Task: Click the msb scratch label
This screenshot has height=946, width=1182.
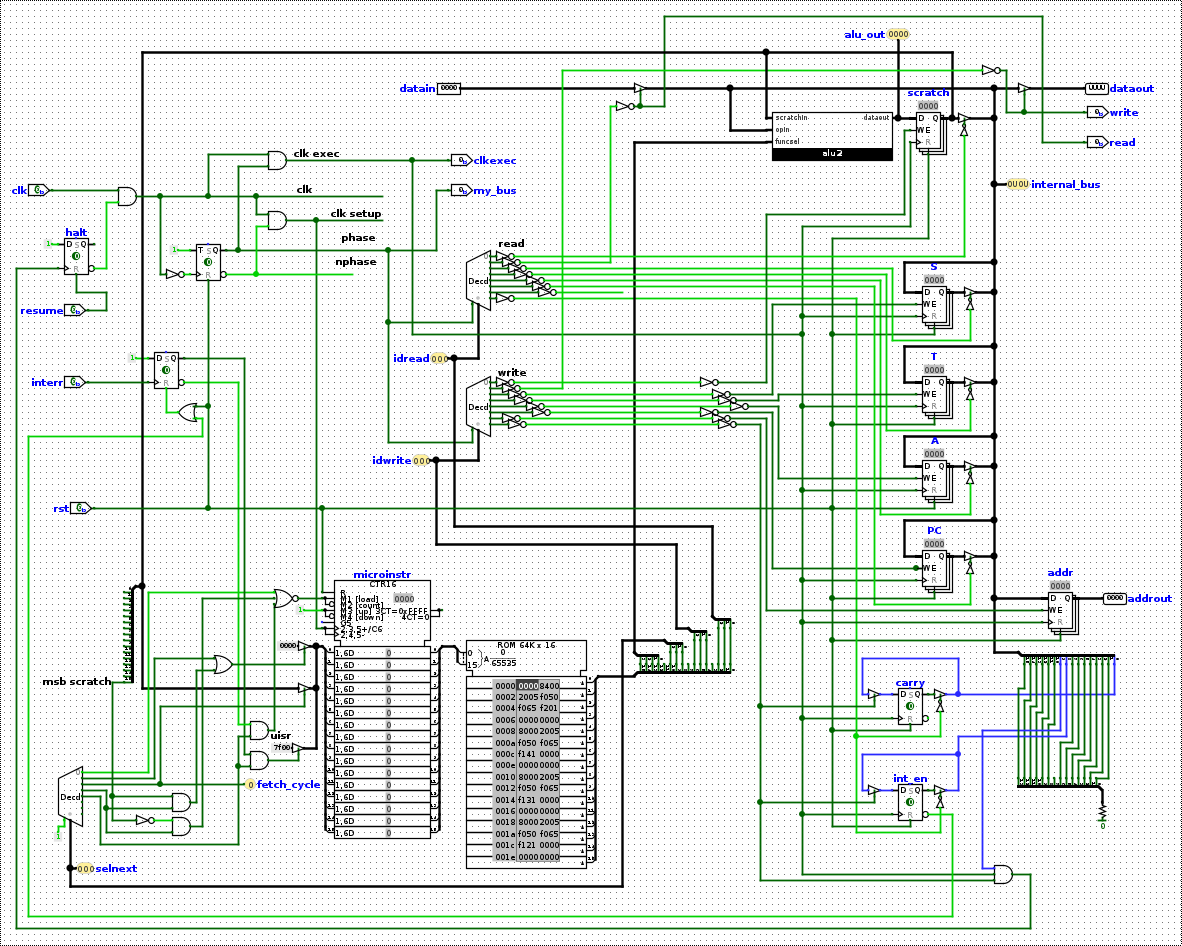Action: [77, 681]
